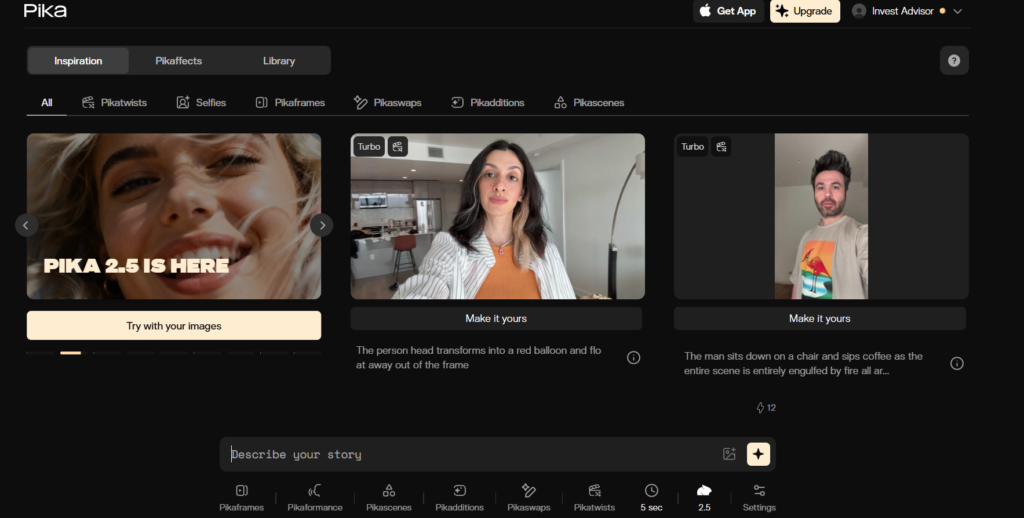Click Try with your images
Screen dimensions: 1024x518
174,325
